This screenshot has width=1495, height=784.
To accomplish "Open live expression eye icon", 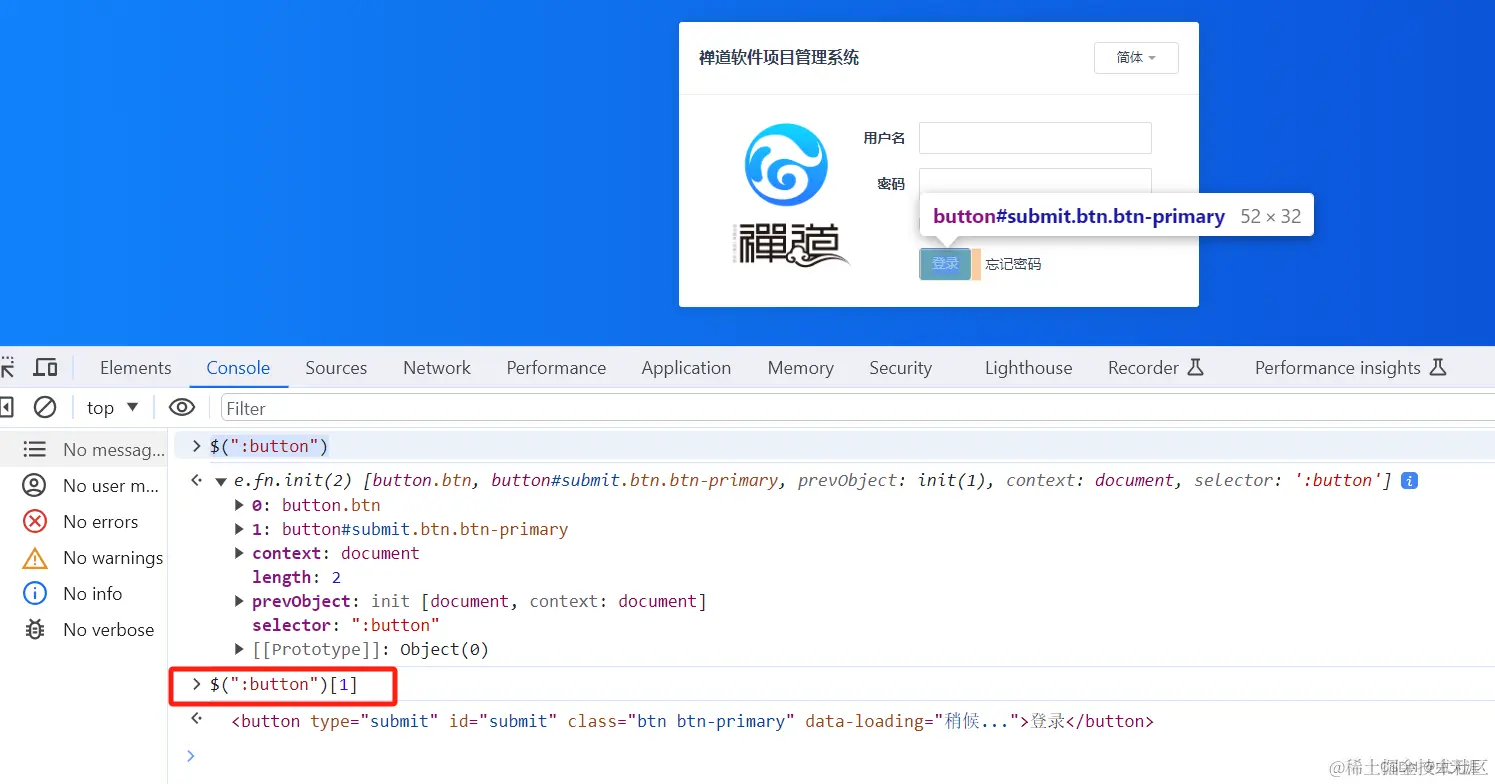I will pos(181,407).
